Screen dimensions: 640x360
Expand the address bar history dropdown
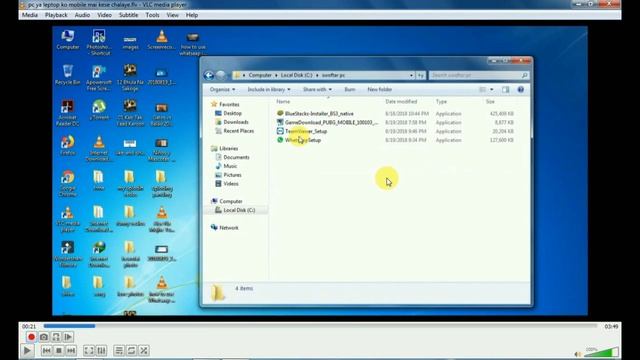click(x=411, y=76)
